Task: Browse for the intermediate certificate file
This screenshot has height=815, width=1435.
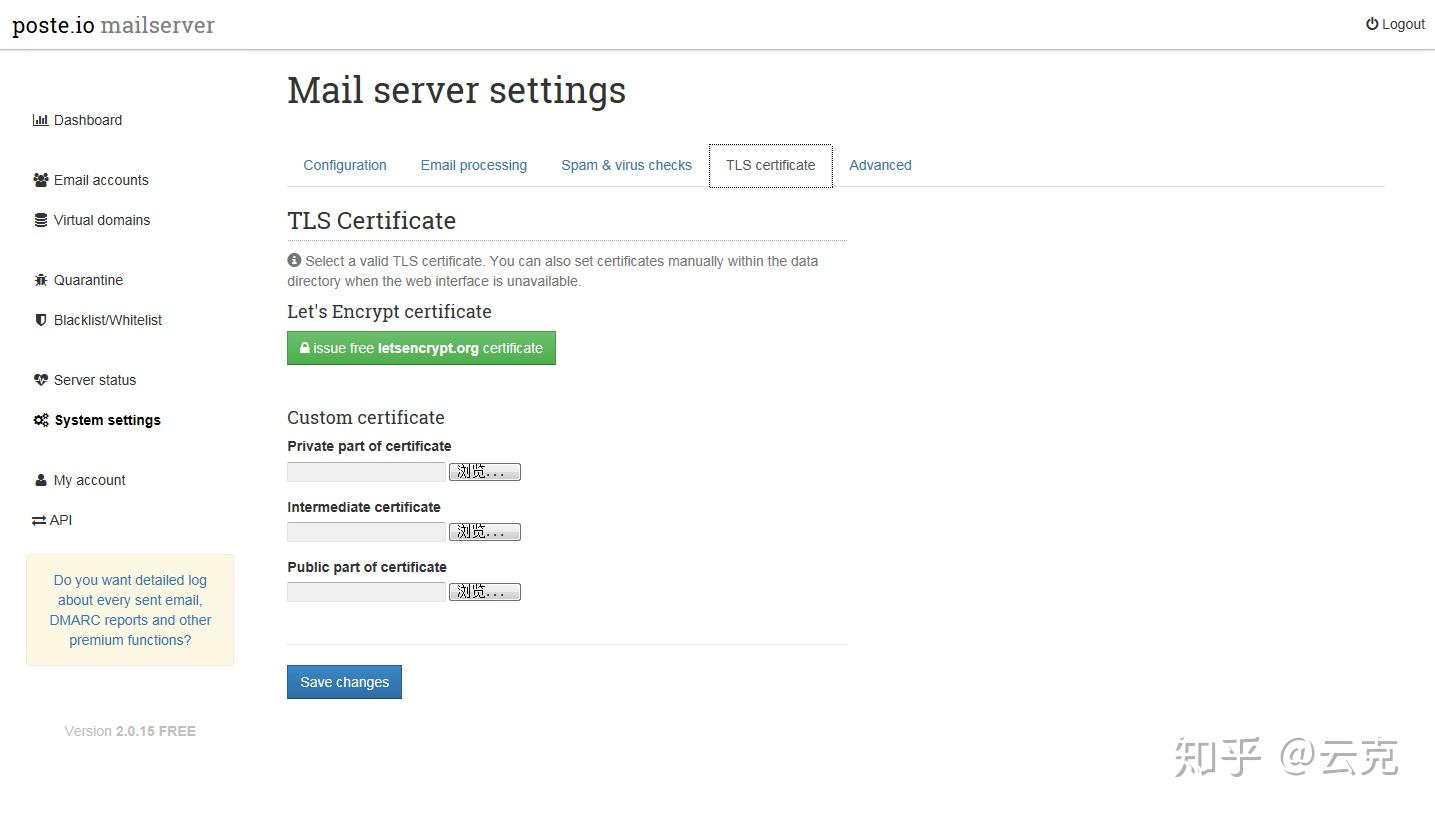Action: point(485,532)
